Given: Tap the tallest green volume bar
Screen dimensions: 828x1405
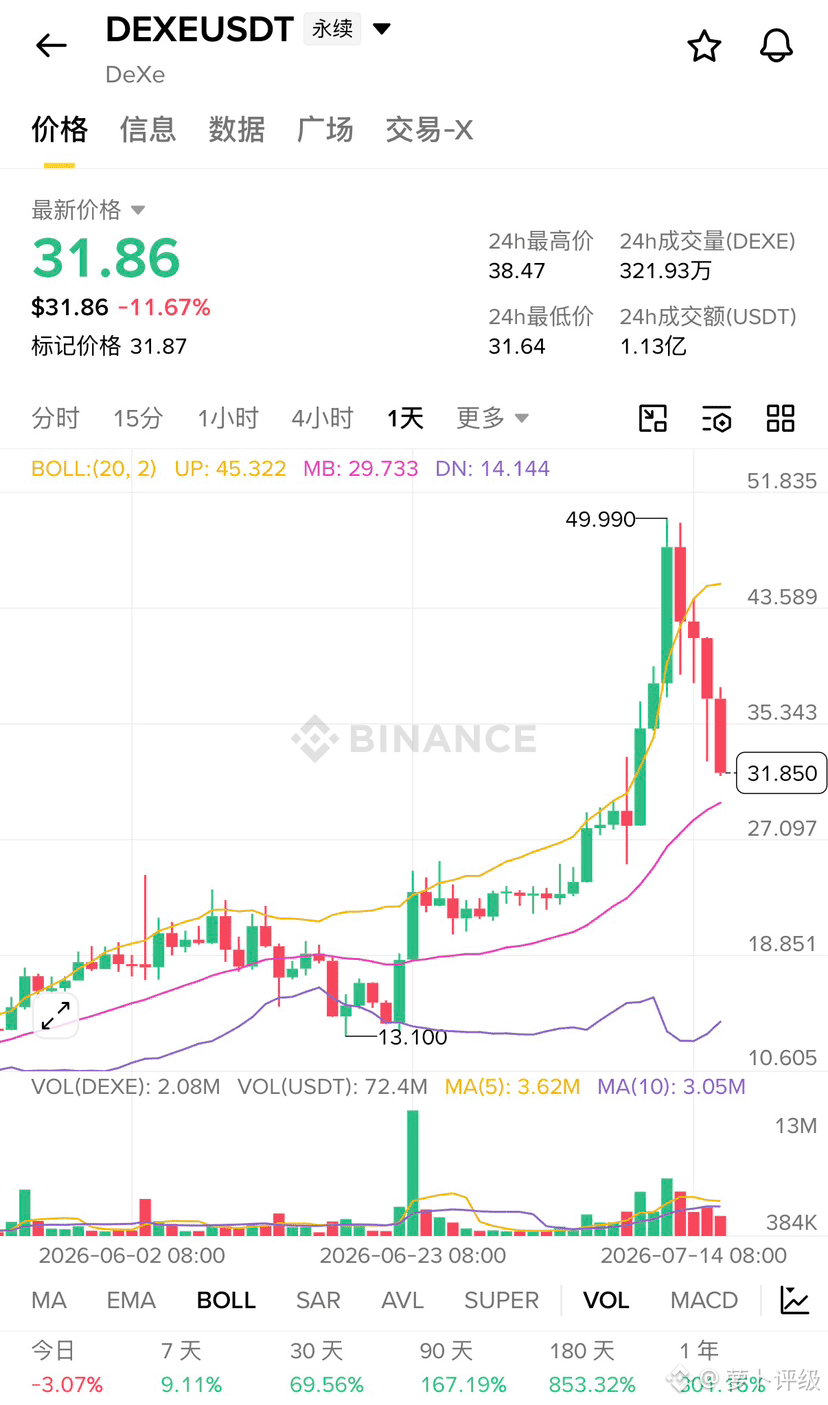Looking at the screenshot, I should pyautogui.click(x=412, y=1172).
